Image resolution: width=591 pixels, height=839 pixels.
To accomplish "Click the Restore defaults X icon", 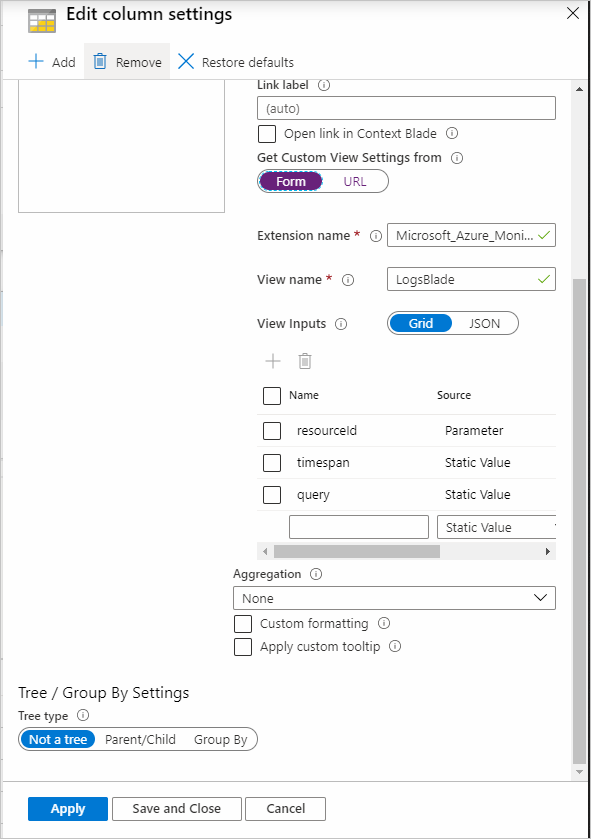I will pyautogui.click(x=186, y=62).
